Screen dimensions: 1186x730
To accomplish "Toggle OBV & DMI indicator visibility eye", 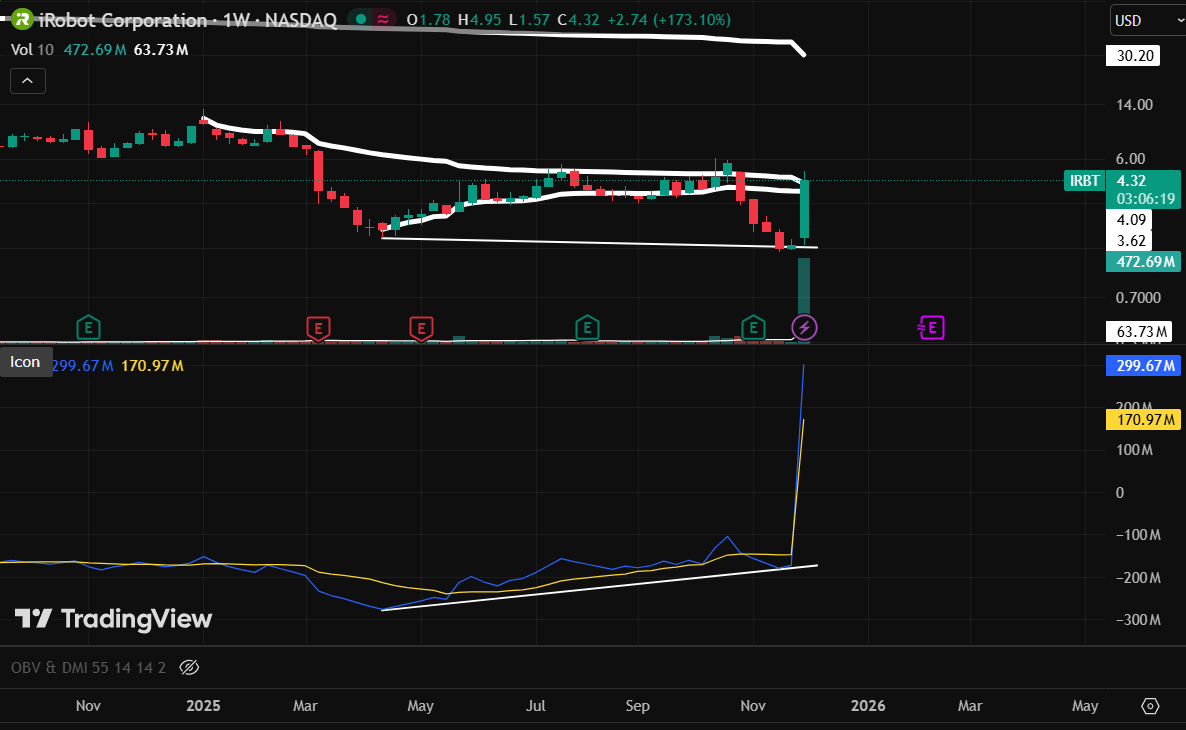I will [x=189, y=667].
